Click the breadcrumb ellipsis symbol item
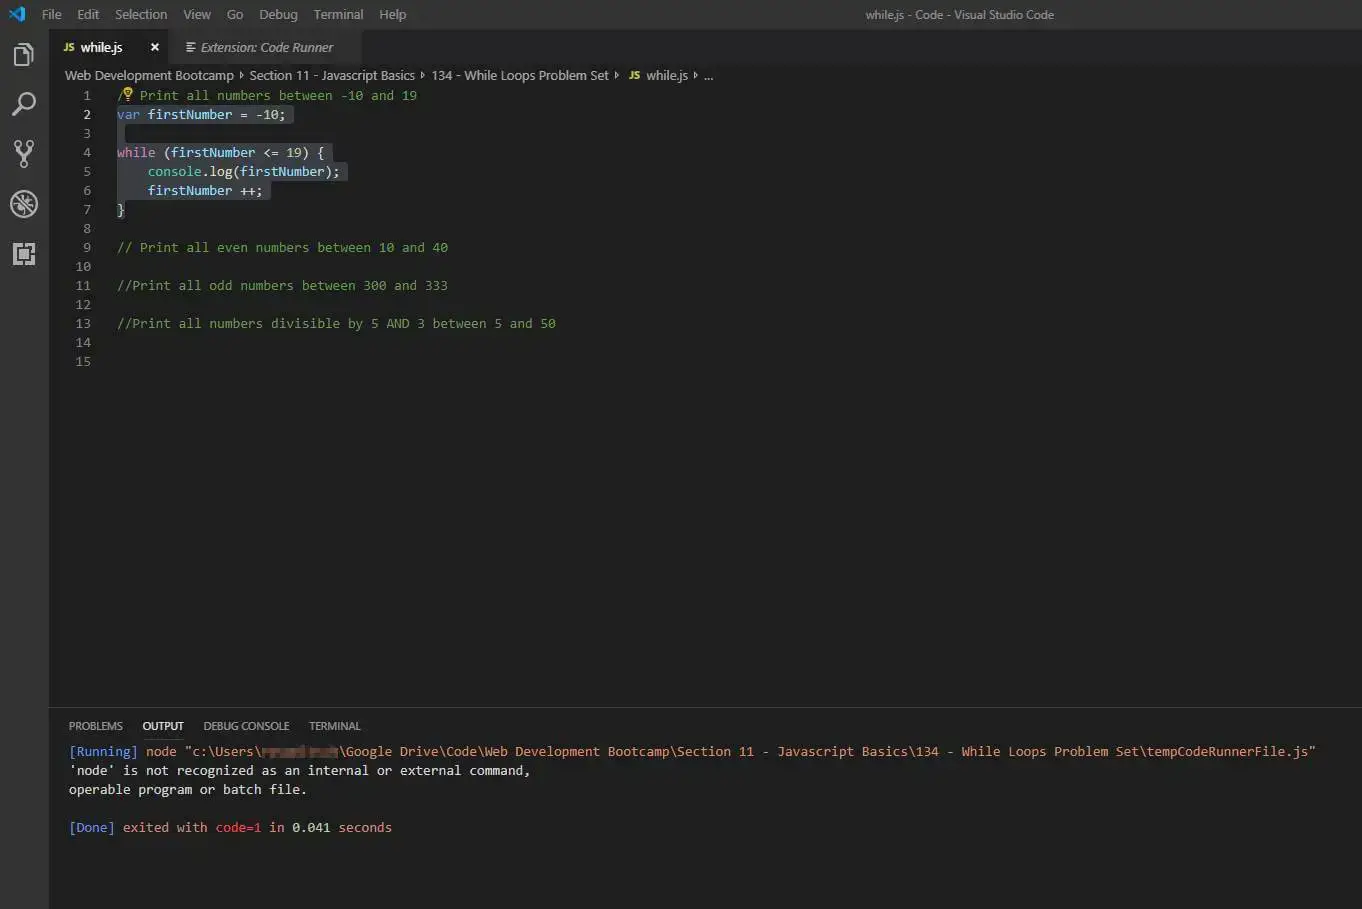 point(708,75)
